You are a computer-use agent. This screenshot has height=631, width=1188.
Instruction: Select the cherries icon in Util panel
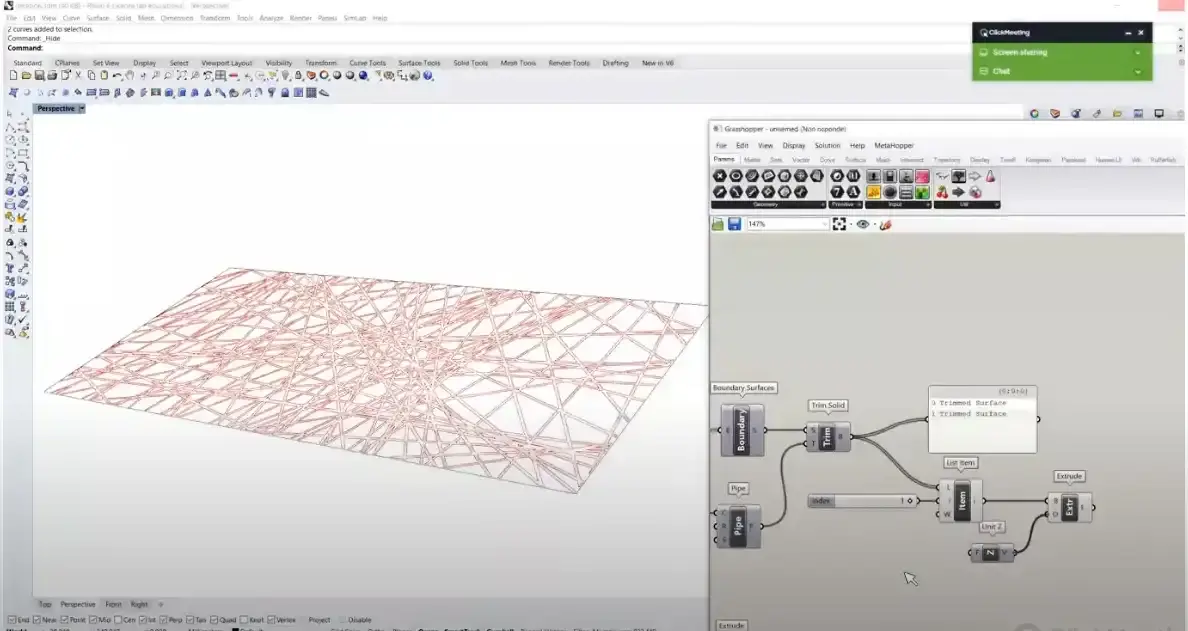[943, 192]
